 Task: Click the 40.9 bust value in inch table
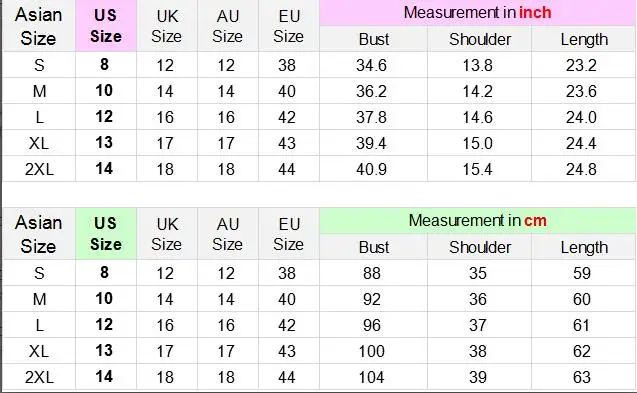(x=371, y=169)
